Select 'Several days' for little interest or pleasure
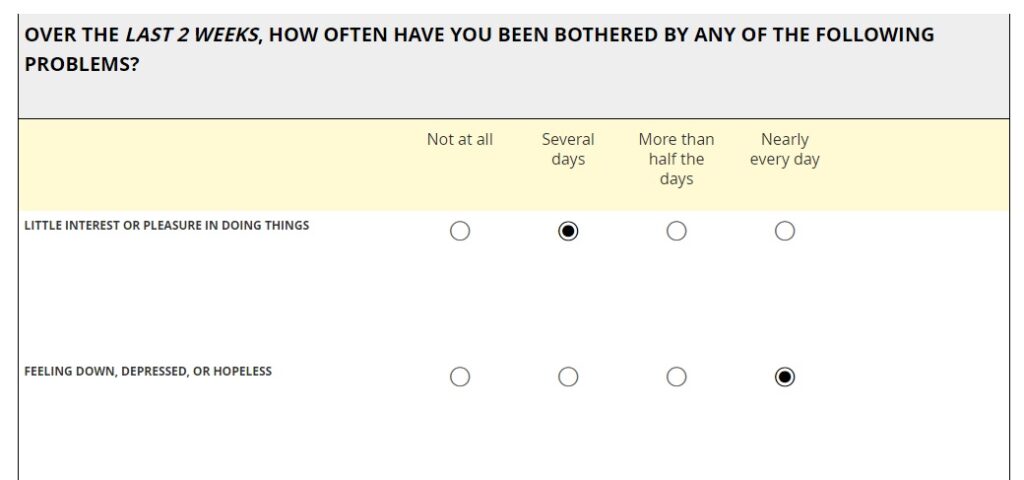 point(568,231)
